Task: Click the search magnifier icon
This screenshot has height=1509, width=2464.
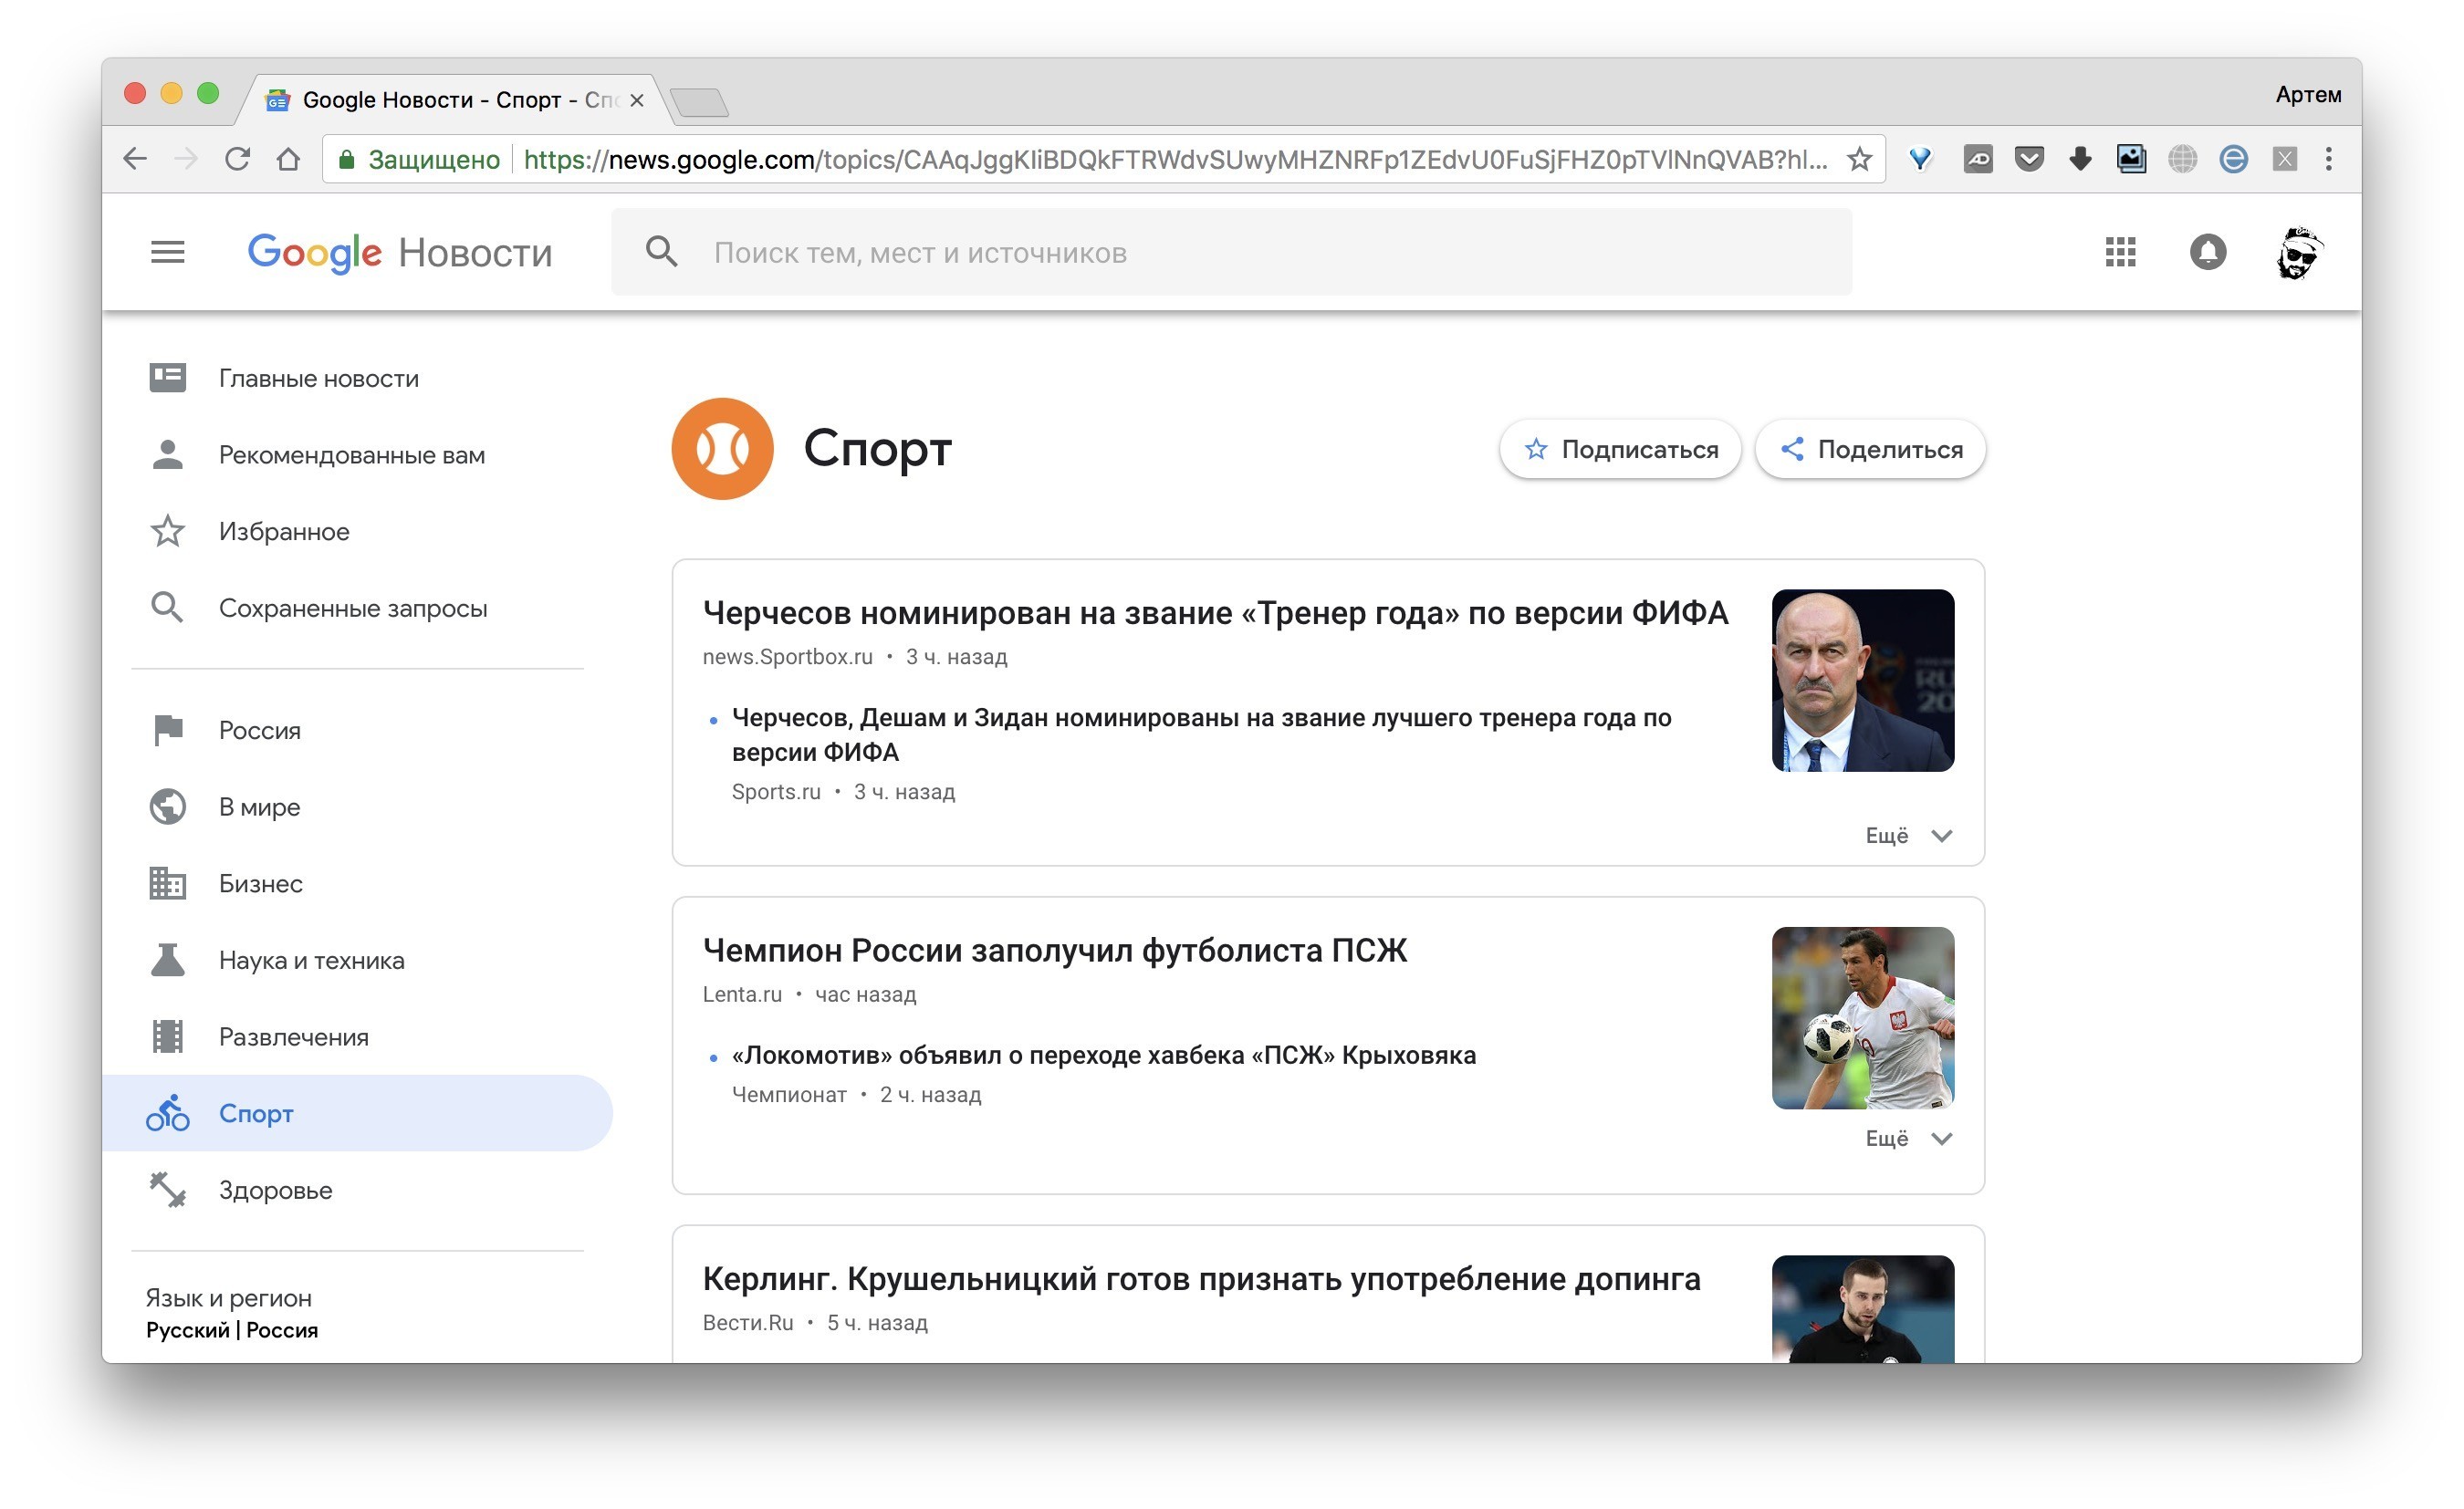Action: (x=662, y=252)
